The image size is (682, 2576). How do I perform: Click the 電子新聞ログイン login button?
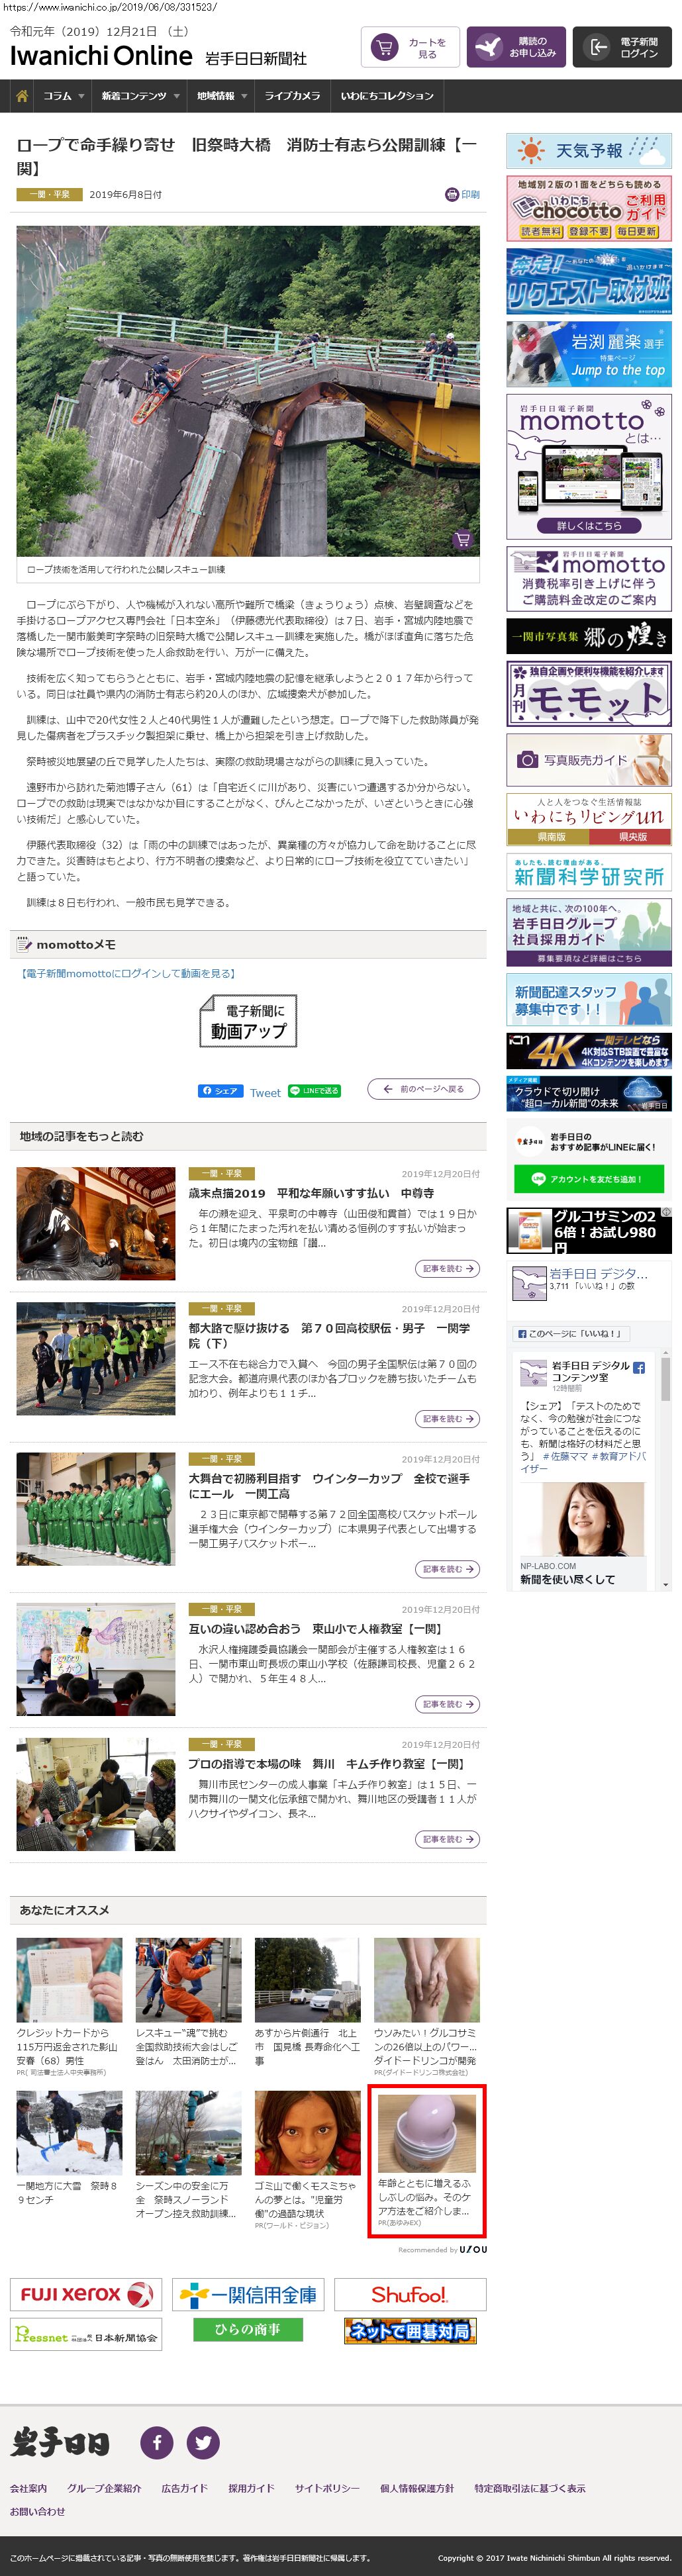click(622, 47)
